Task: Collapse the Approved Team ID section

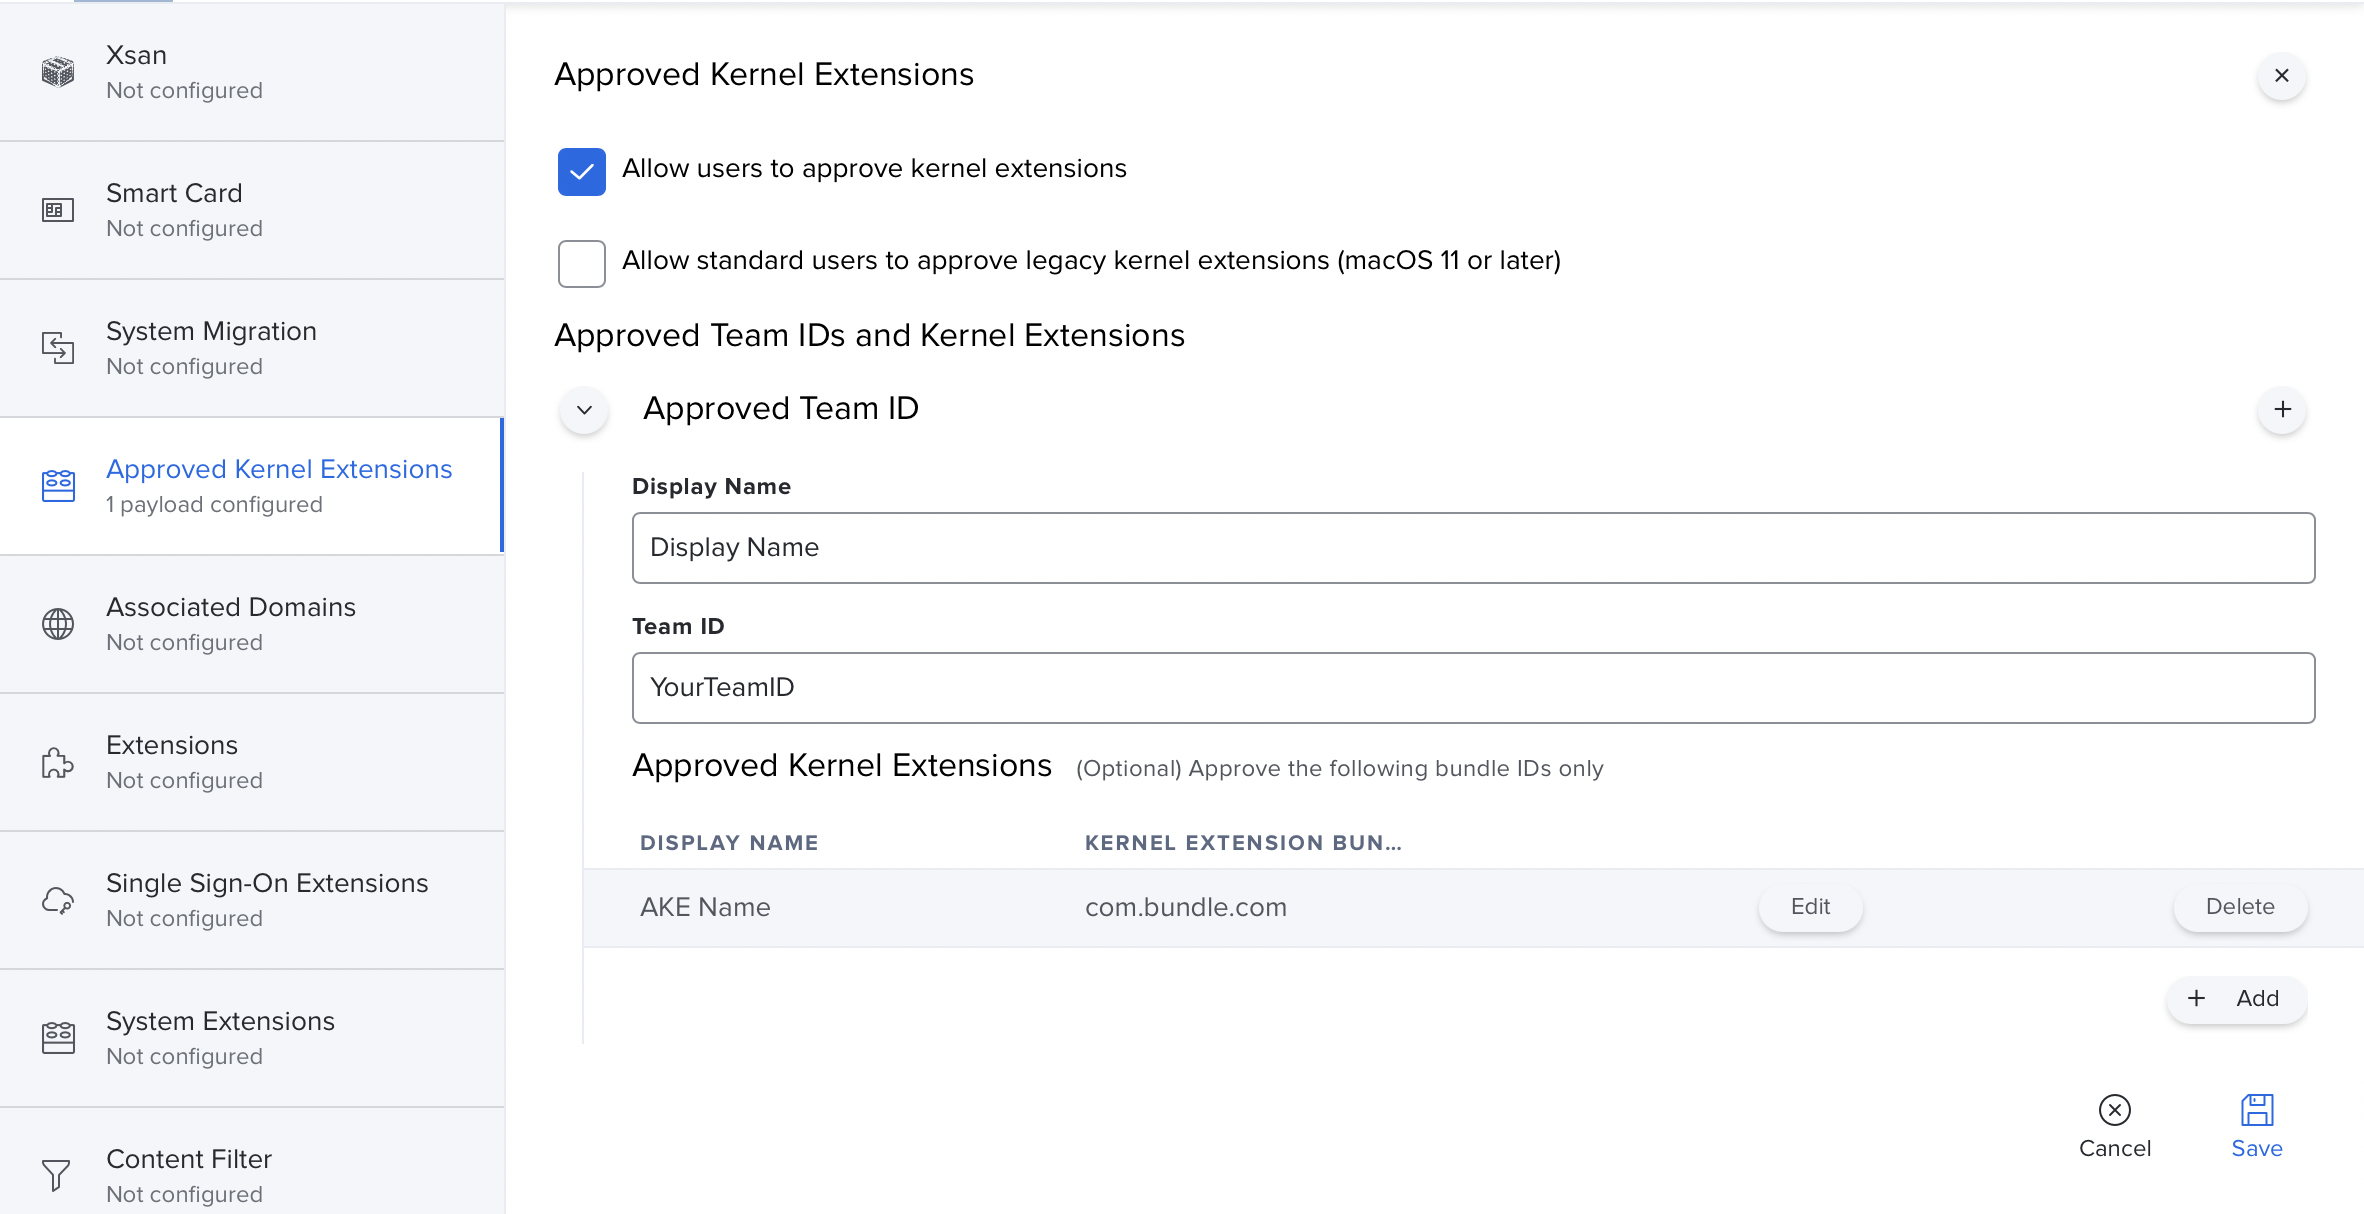Action: tap(585, 410)
